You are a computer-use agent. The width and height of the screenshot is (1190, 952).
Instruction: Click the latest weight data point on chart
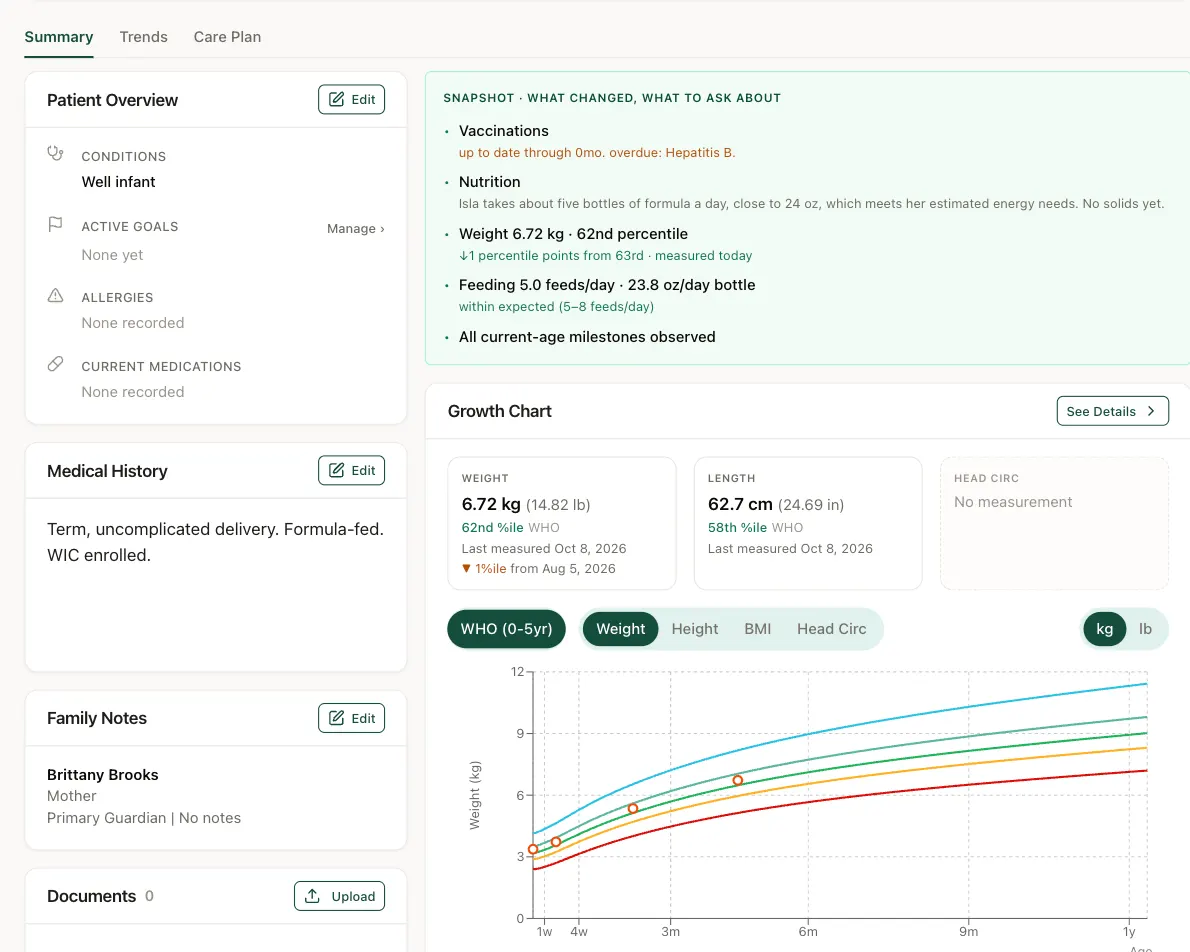(x=737, y=780)
